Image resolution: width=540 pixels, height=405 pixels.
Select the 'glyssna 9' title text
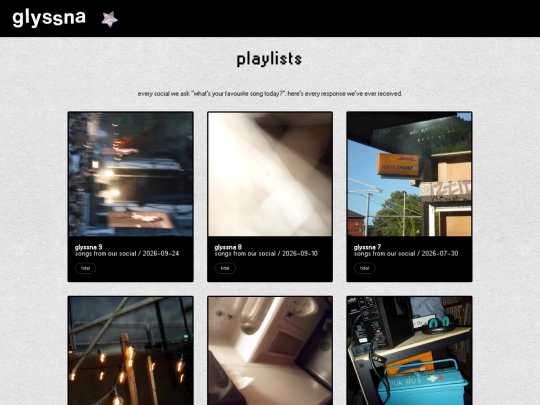[89, 247]
